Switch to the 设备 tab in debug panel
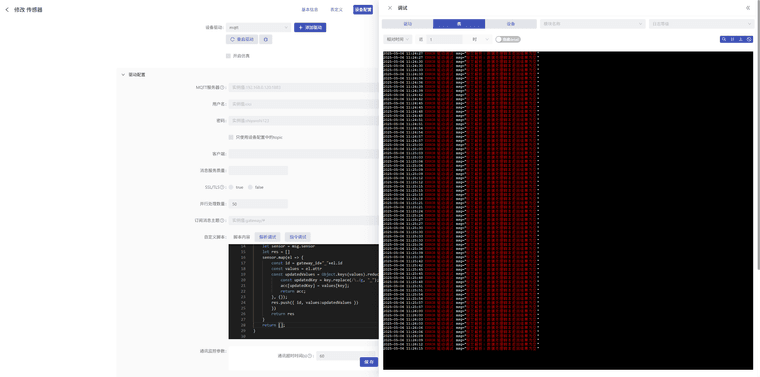Screen dimensions: 760x377 coord(511,24)
